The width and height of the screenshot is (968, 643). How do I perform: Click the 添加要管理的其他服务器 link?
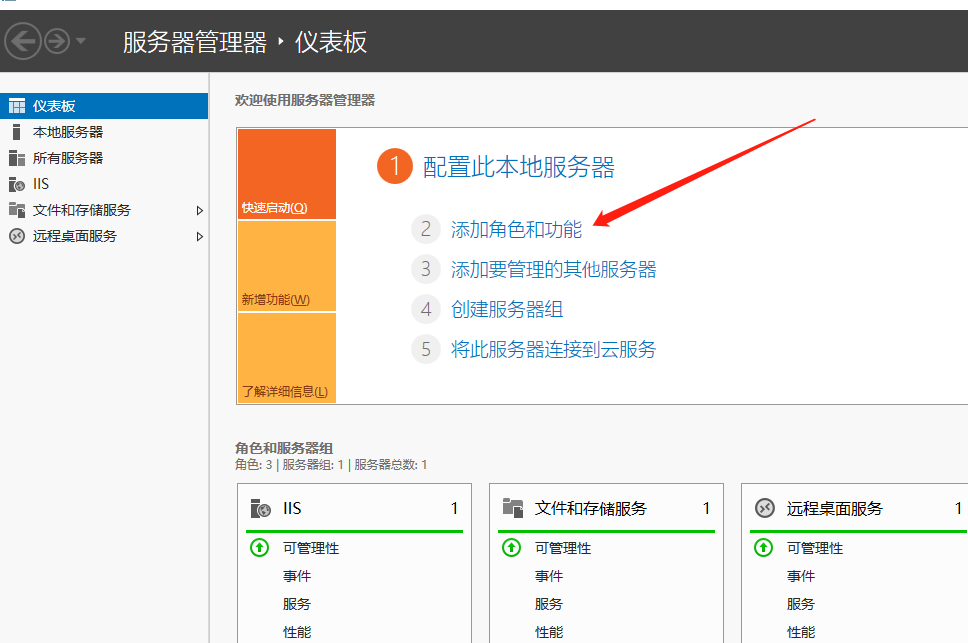pos(553,270)
